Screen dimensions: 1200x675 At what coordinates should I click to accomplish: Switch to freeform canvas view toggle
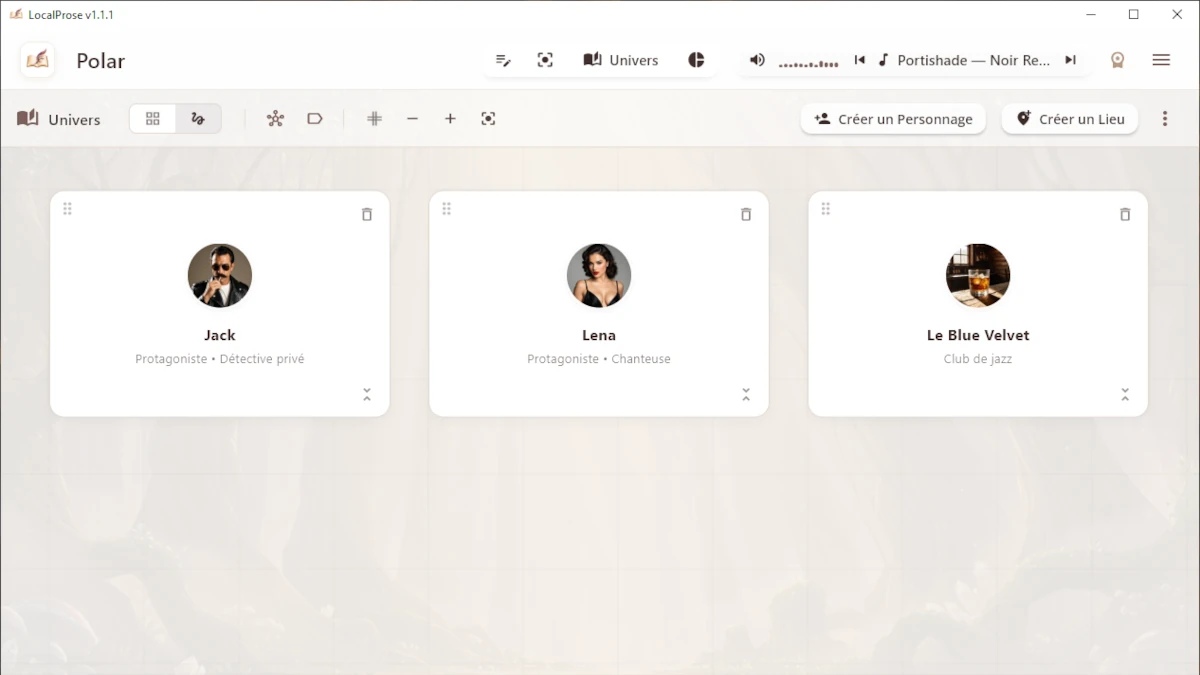(198, 119)
